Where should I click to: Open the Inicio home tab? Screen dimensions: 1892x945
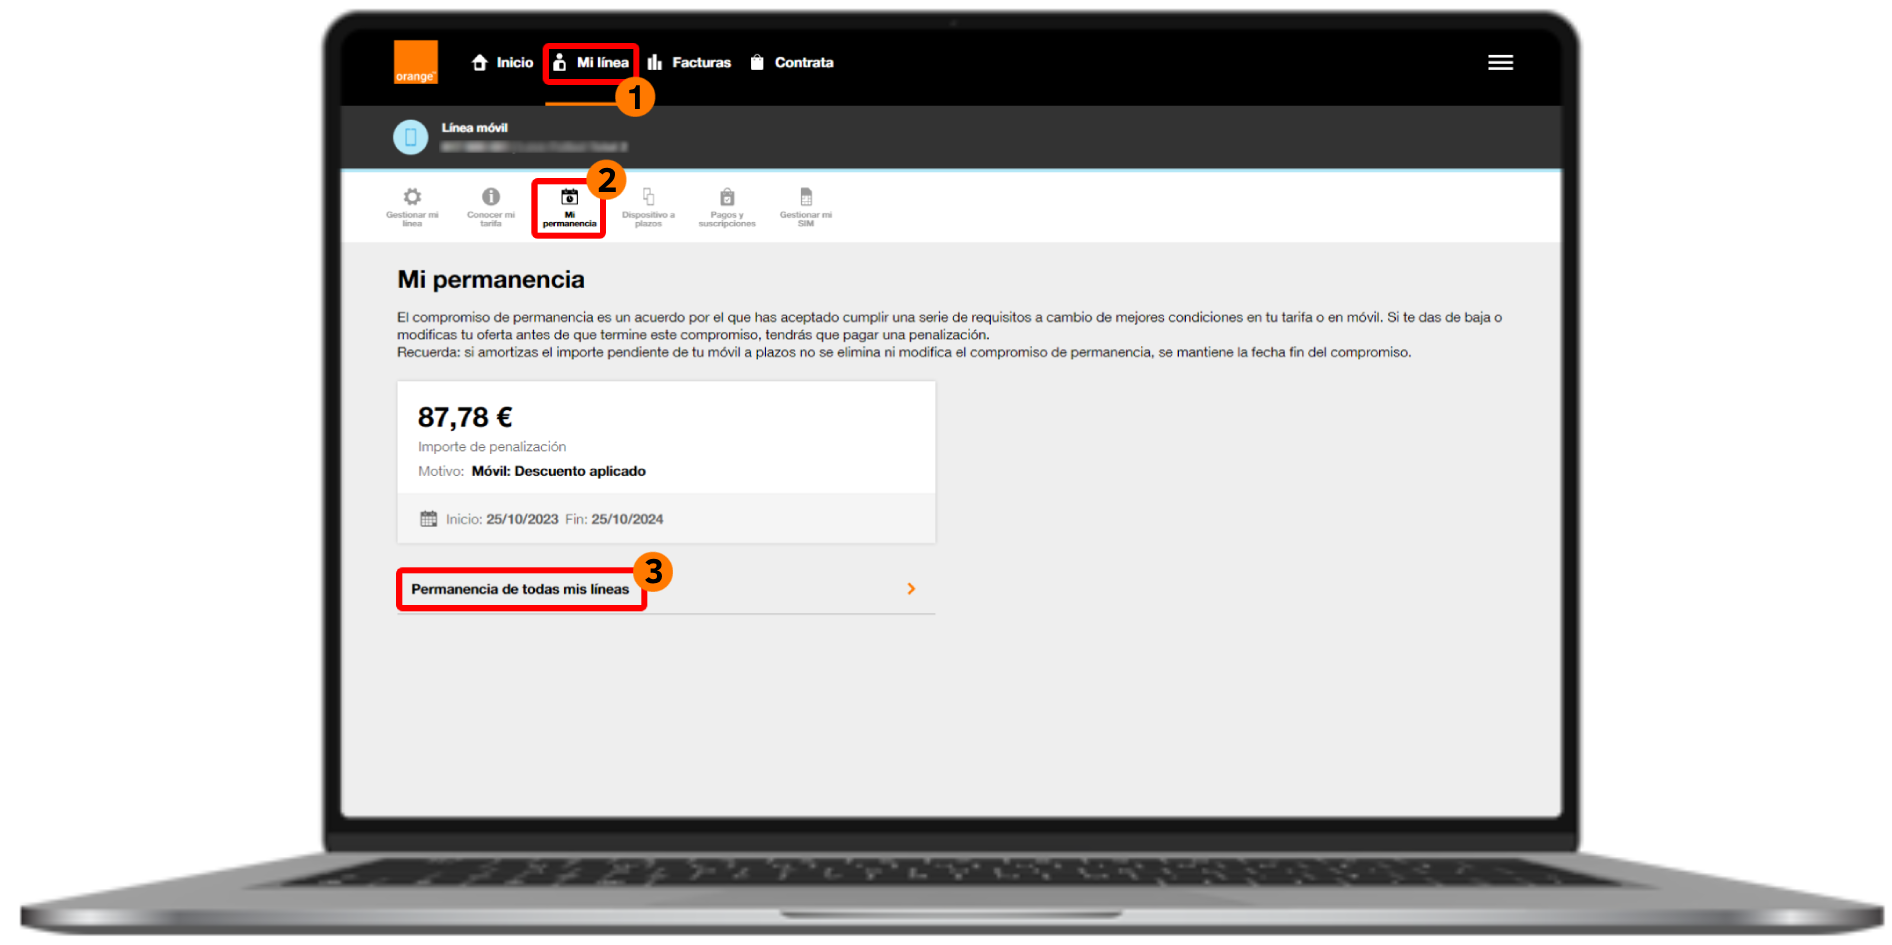tap(502, 62)
